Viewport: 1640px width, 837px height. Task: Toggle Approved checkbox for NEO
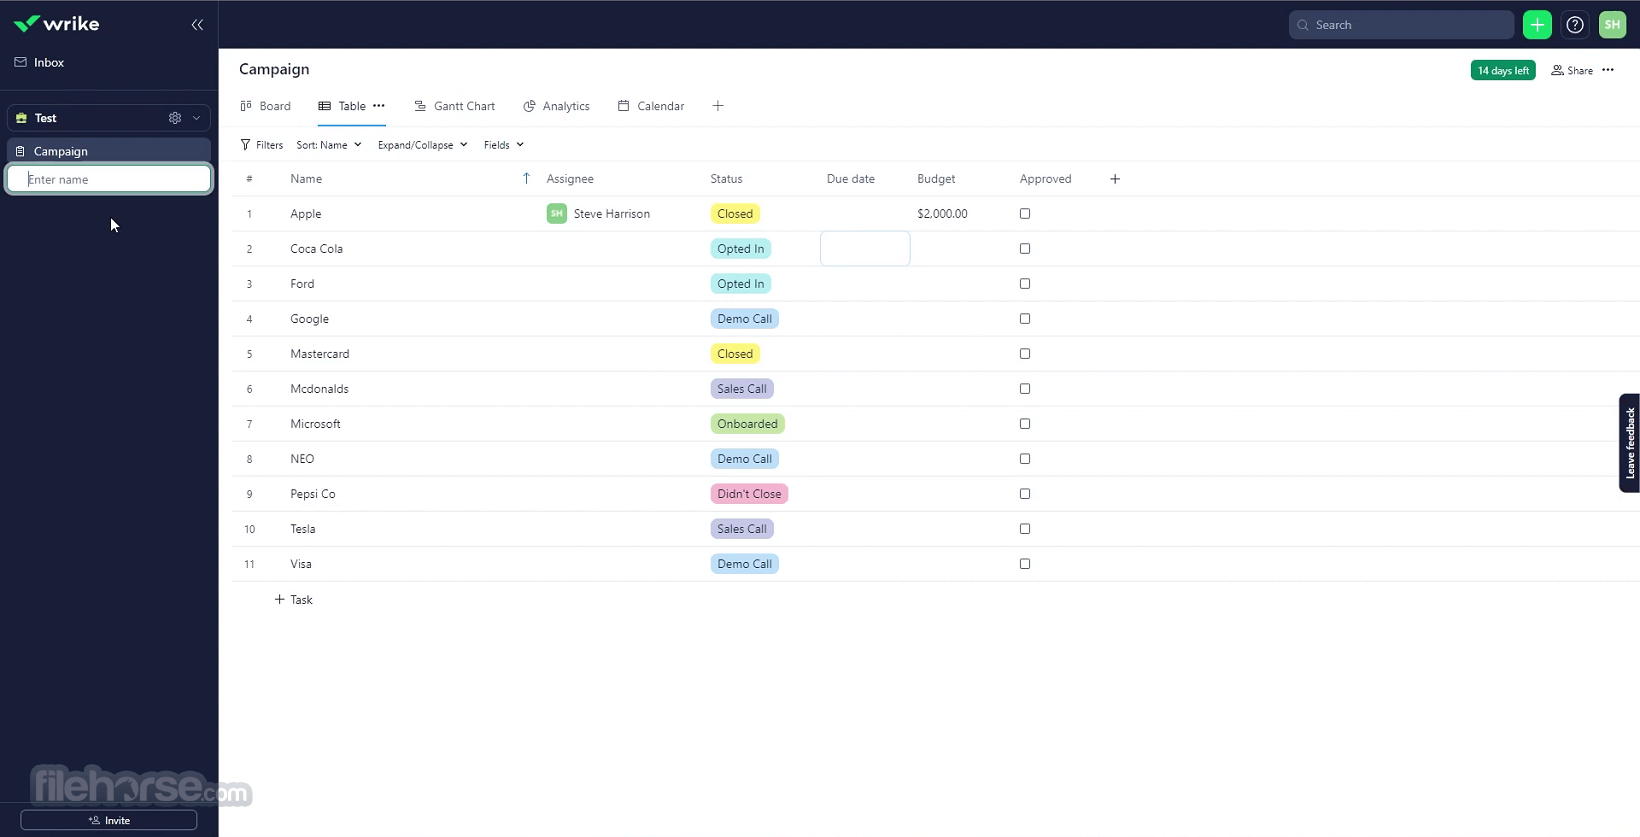pos(1025,459)
